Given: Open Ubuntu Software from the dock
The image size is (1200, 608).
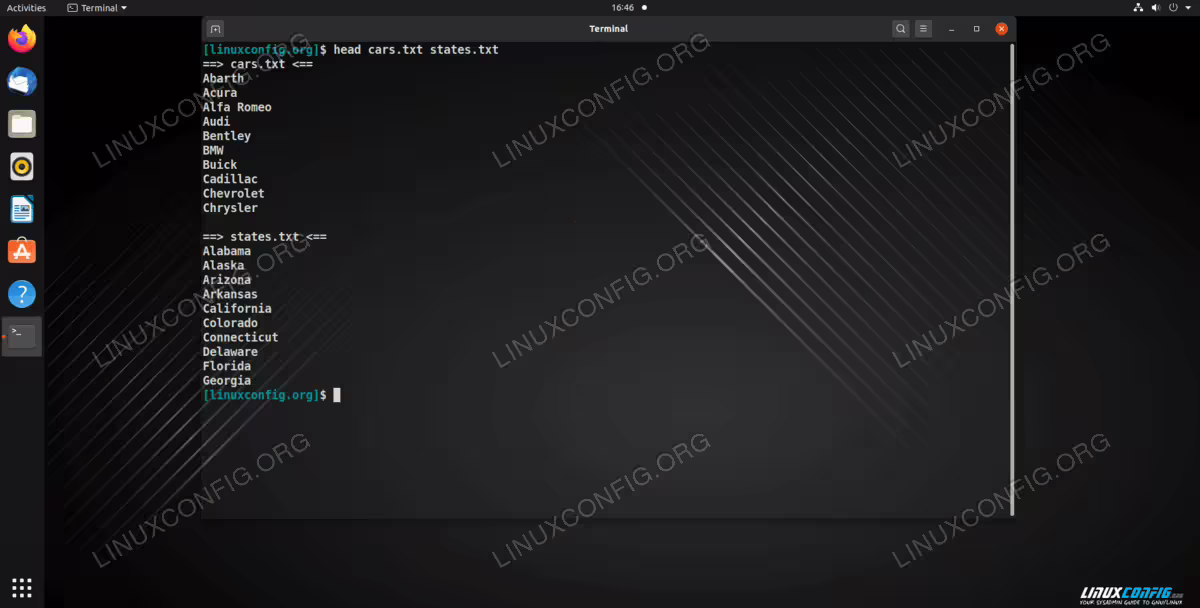Looking at the screenshot, I should tap(22, 251).
